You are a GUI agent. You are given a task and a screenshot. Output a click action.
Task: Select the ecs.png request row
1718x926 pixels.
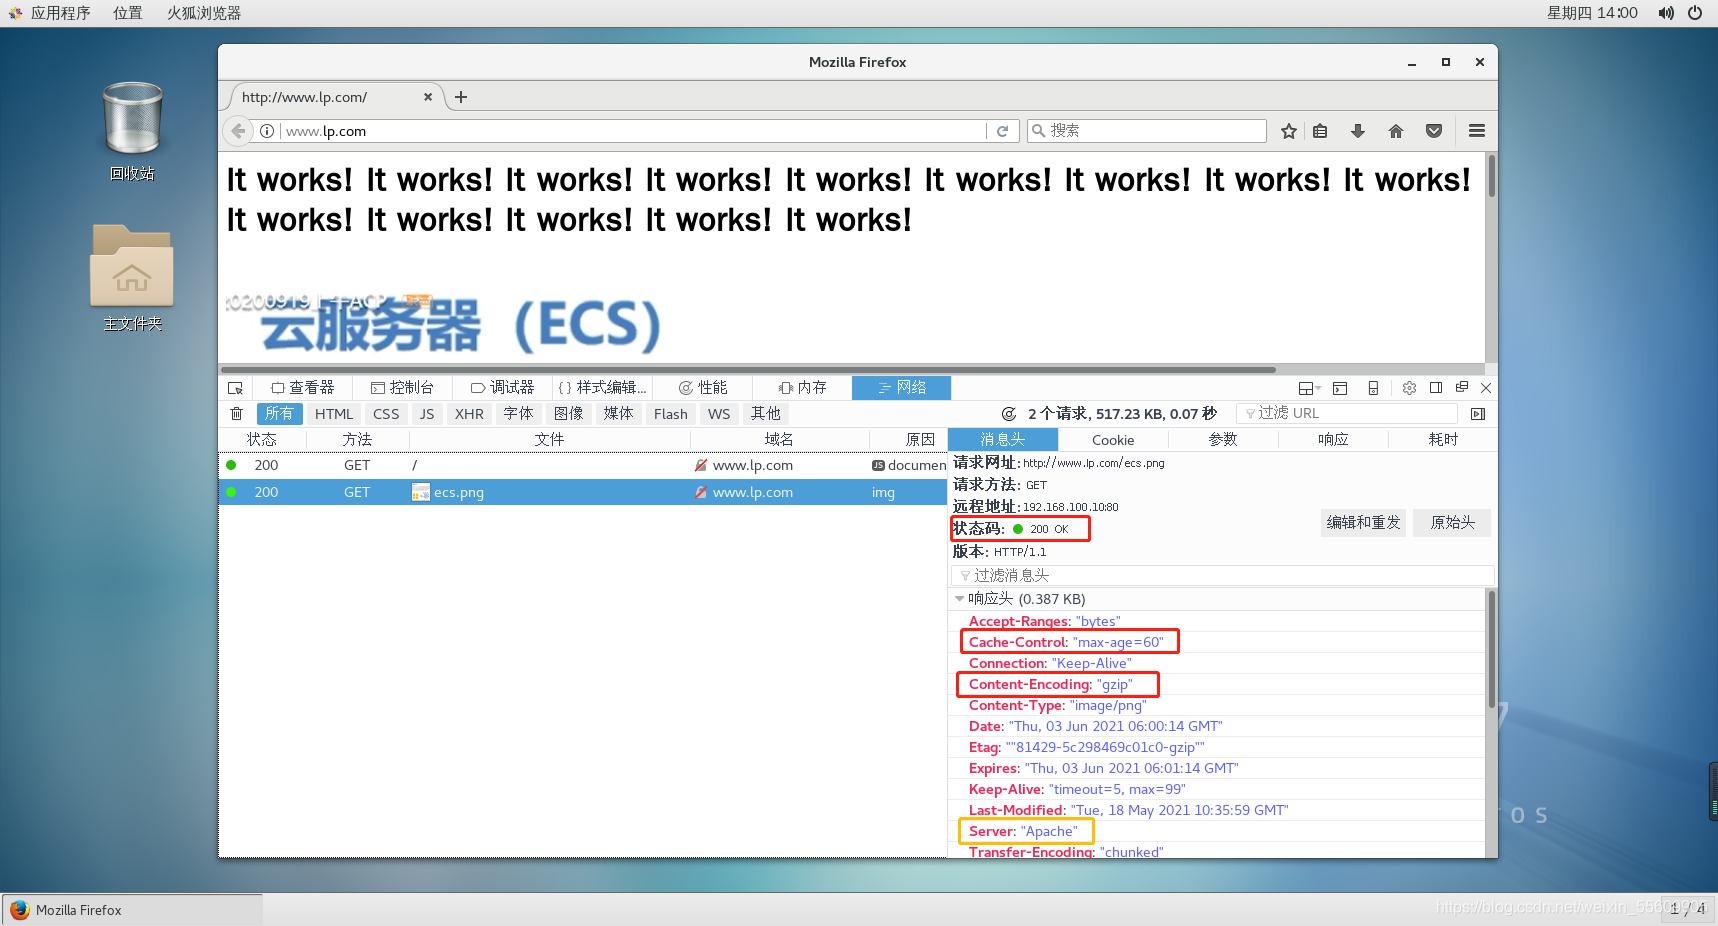pyautogui.click(x=583, y=492)
